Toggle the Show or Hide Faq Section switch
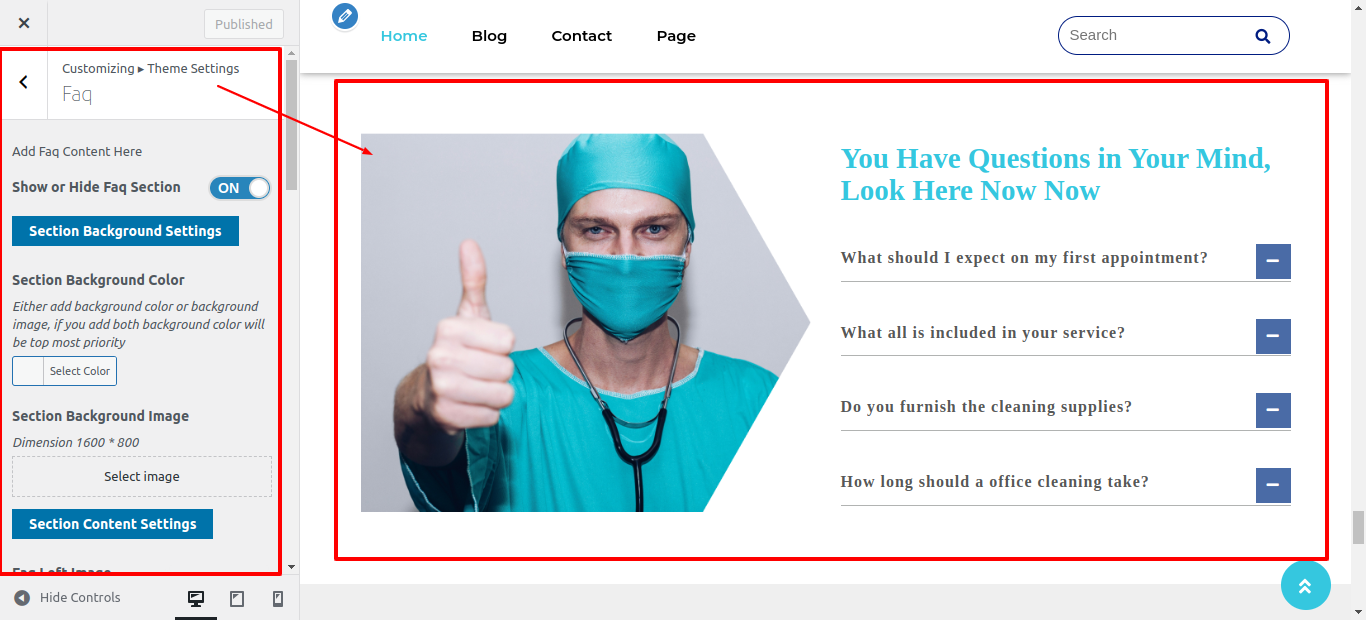This screenshot has height=620, width=1366. pyautogui.click(x=240, y=188)
